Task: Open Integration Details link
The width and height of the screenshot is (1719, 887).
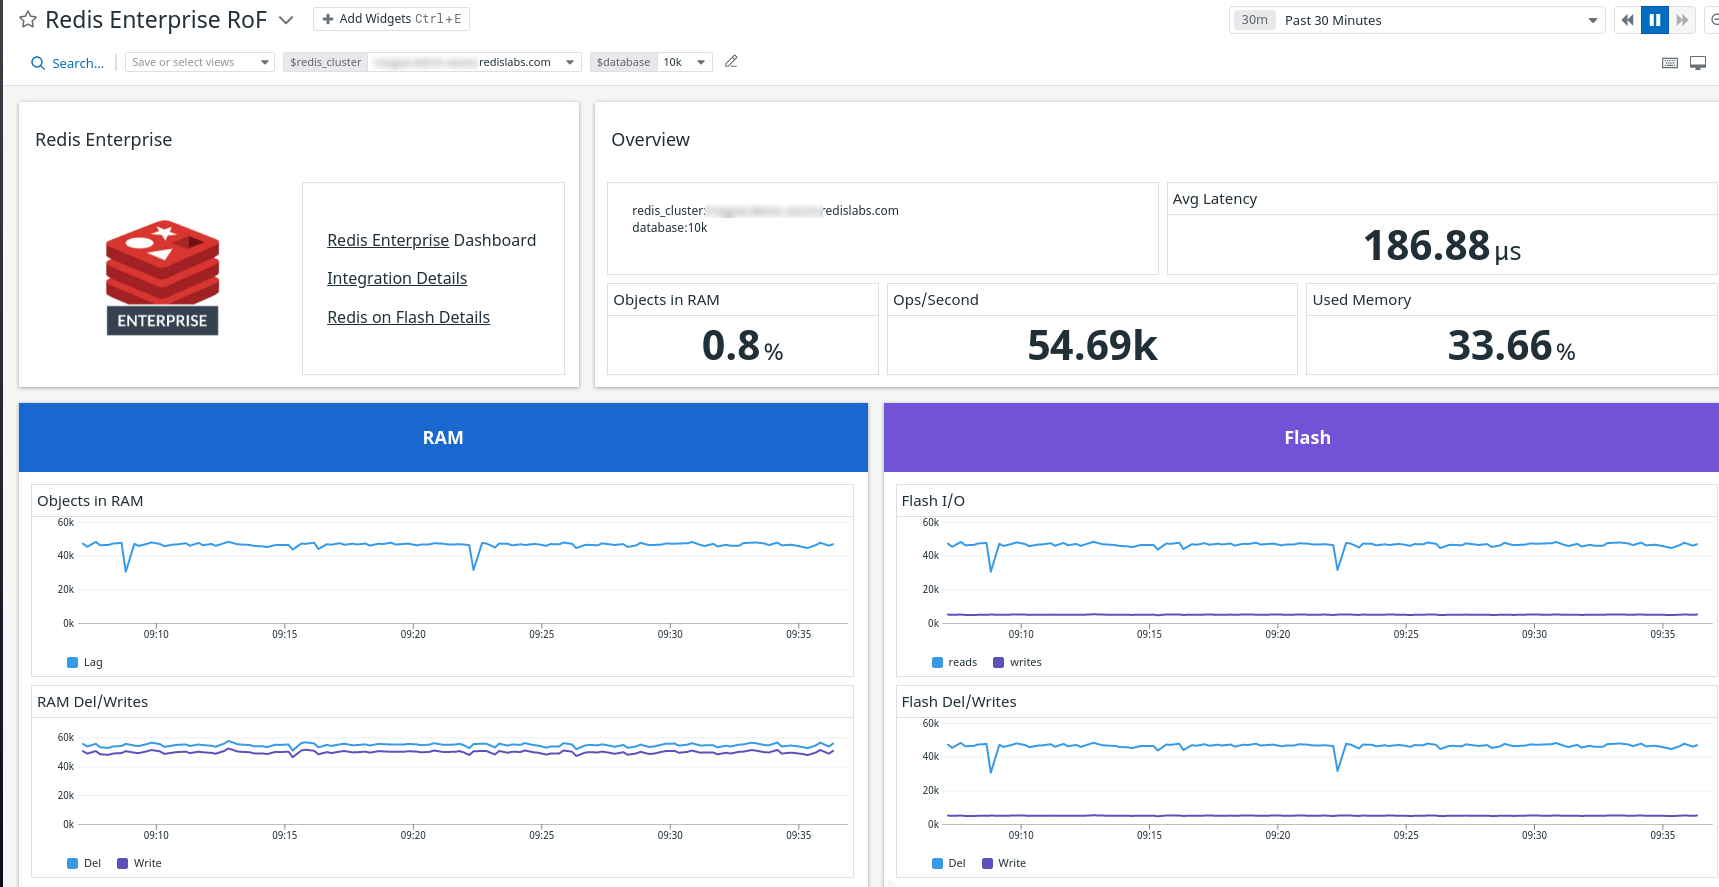Action: coord(397,278)
